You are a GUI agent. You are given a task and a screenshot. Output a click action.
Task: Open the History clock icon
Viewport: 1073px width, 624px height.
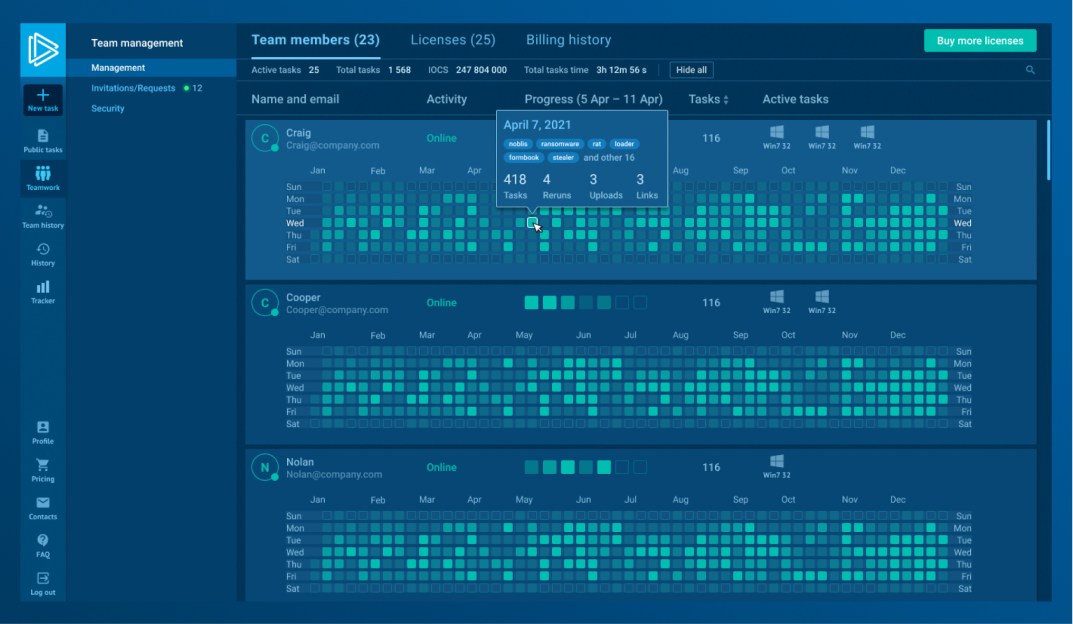tap(43, 249)
